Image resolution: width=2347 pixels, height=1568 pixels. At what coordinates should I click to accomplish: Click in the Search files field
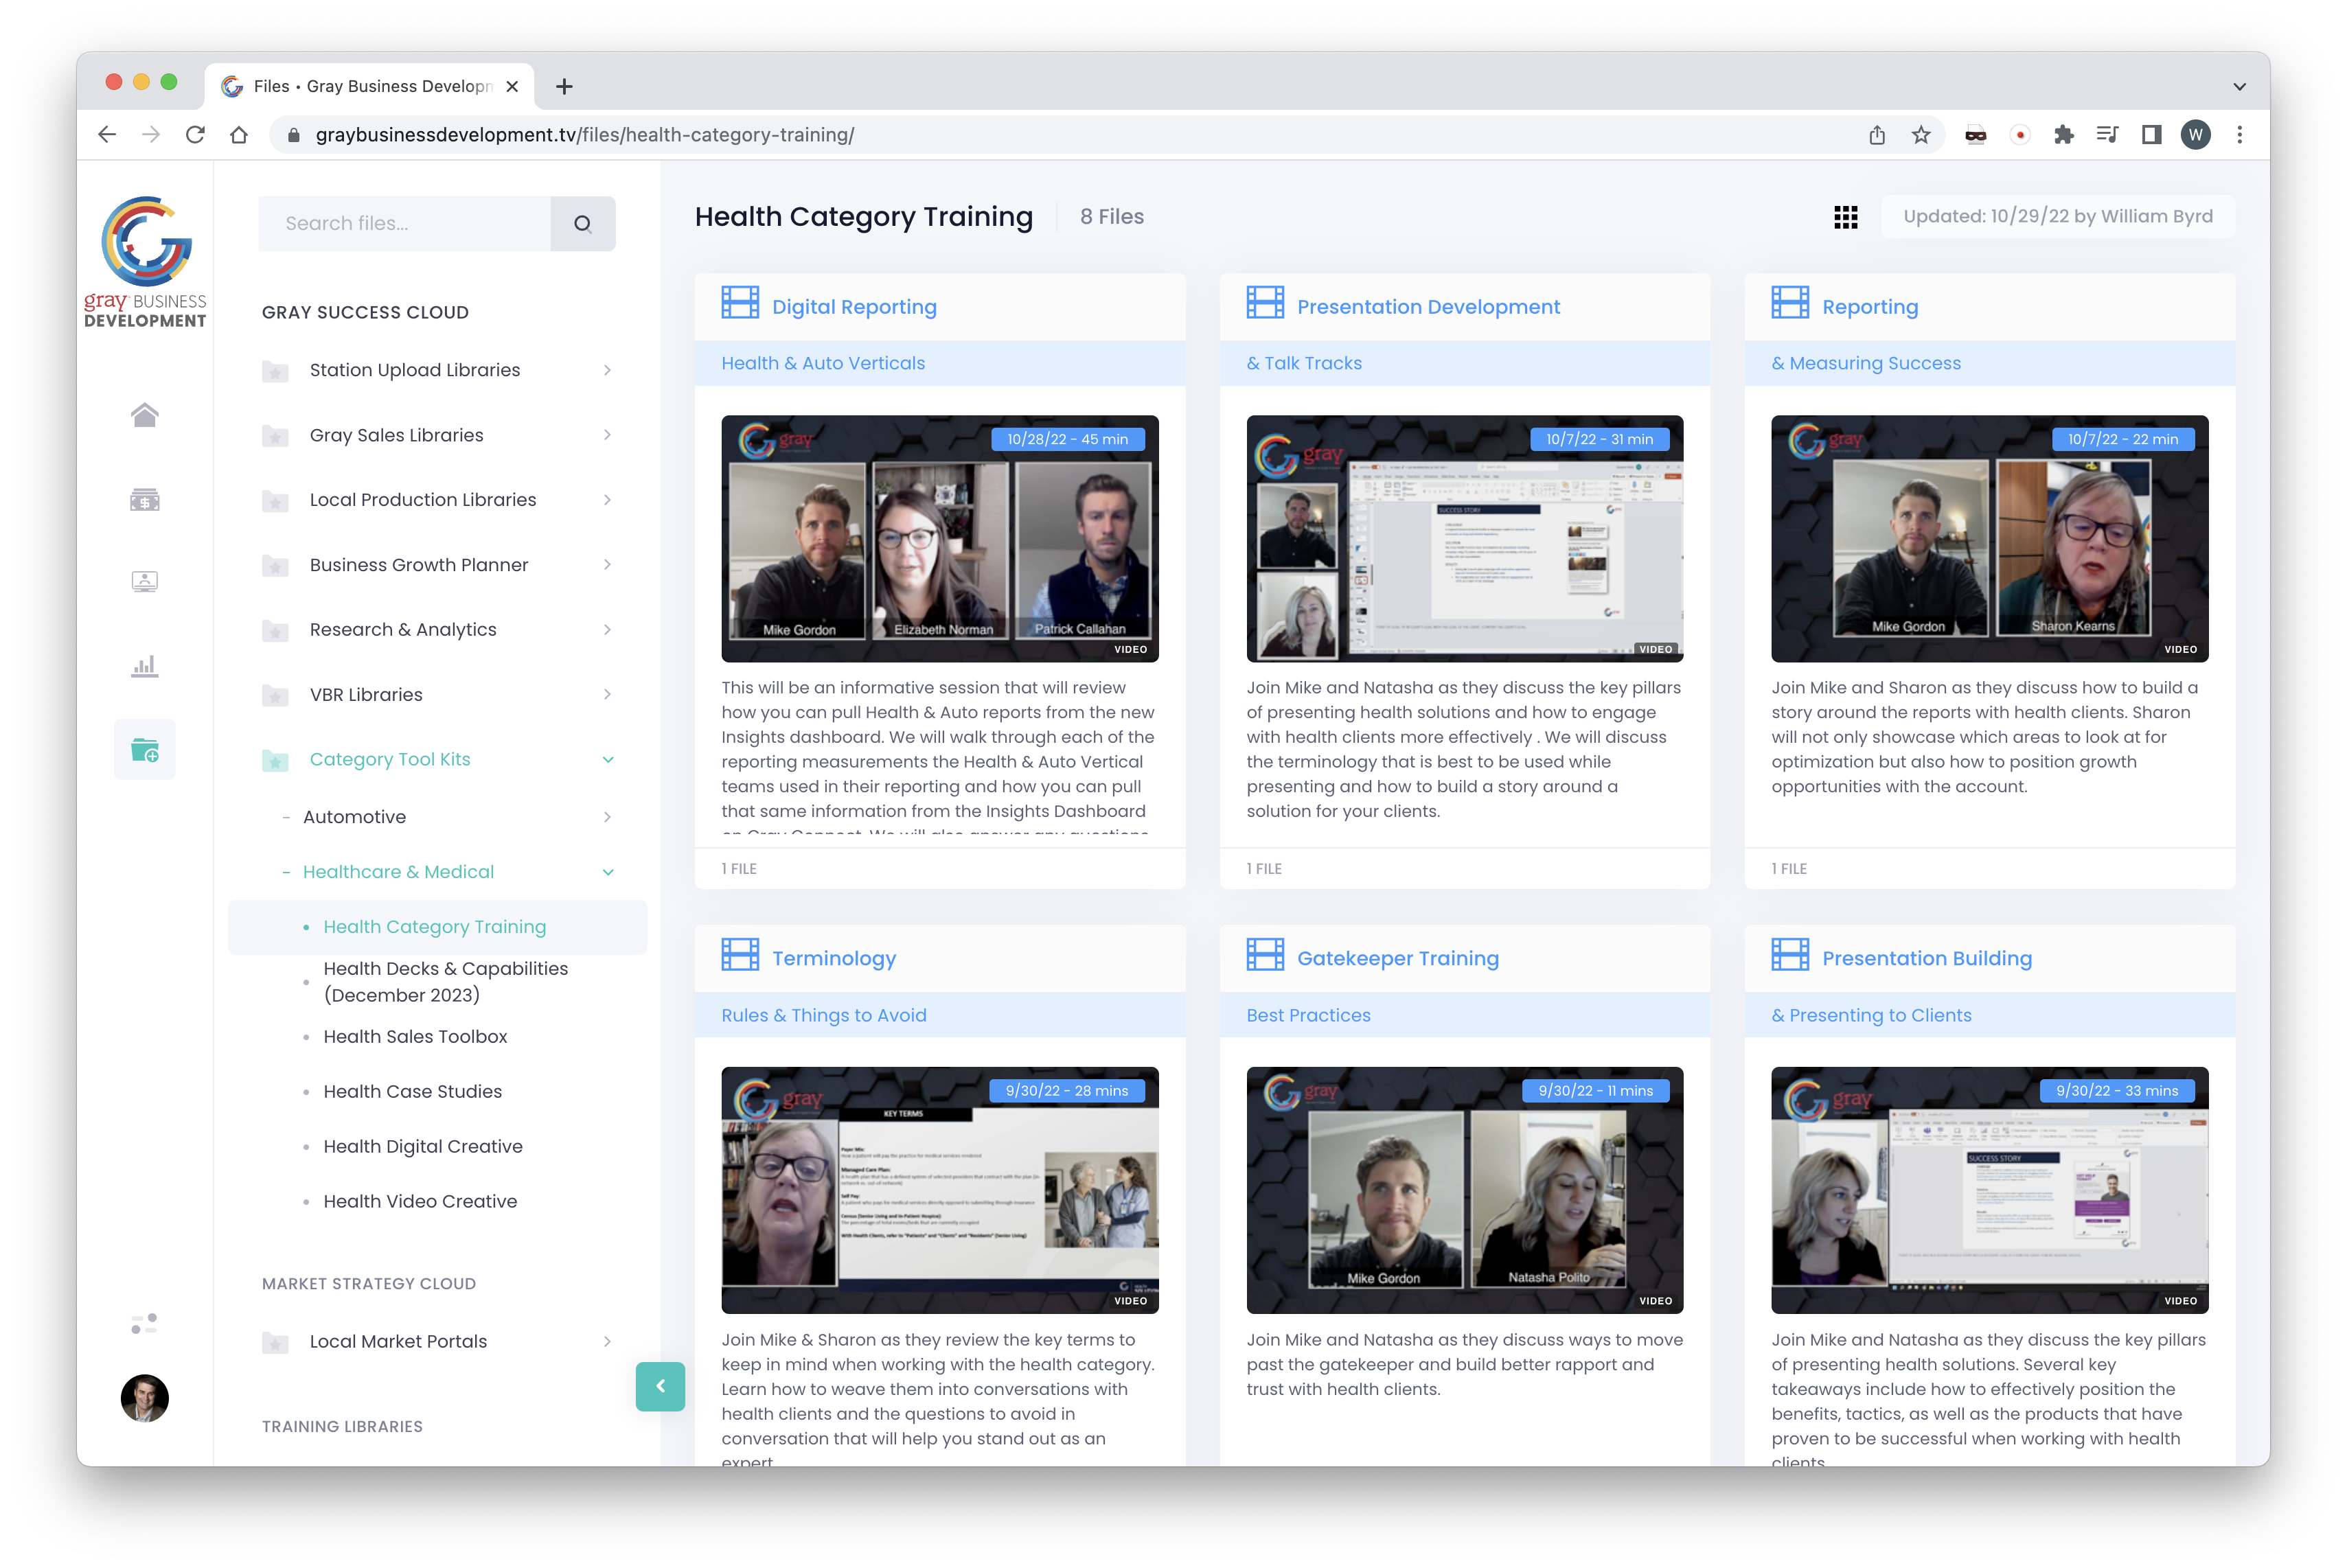[x=405, y=224]
